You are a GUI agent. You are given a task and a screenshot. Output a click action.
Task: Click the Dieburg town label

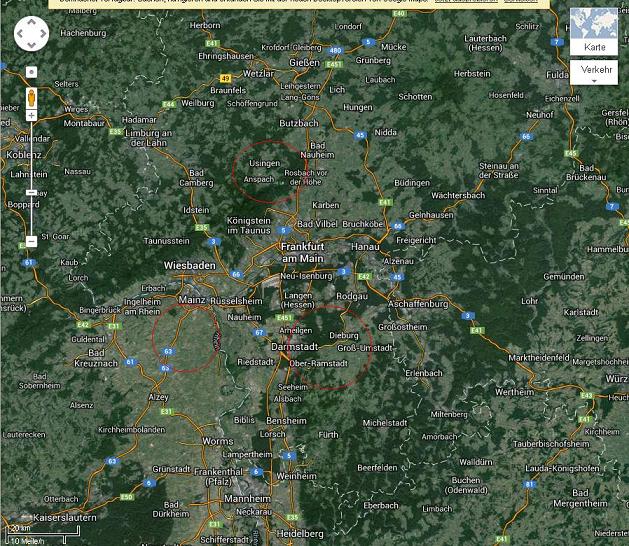tap(344, 335)
